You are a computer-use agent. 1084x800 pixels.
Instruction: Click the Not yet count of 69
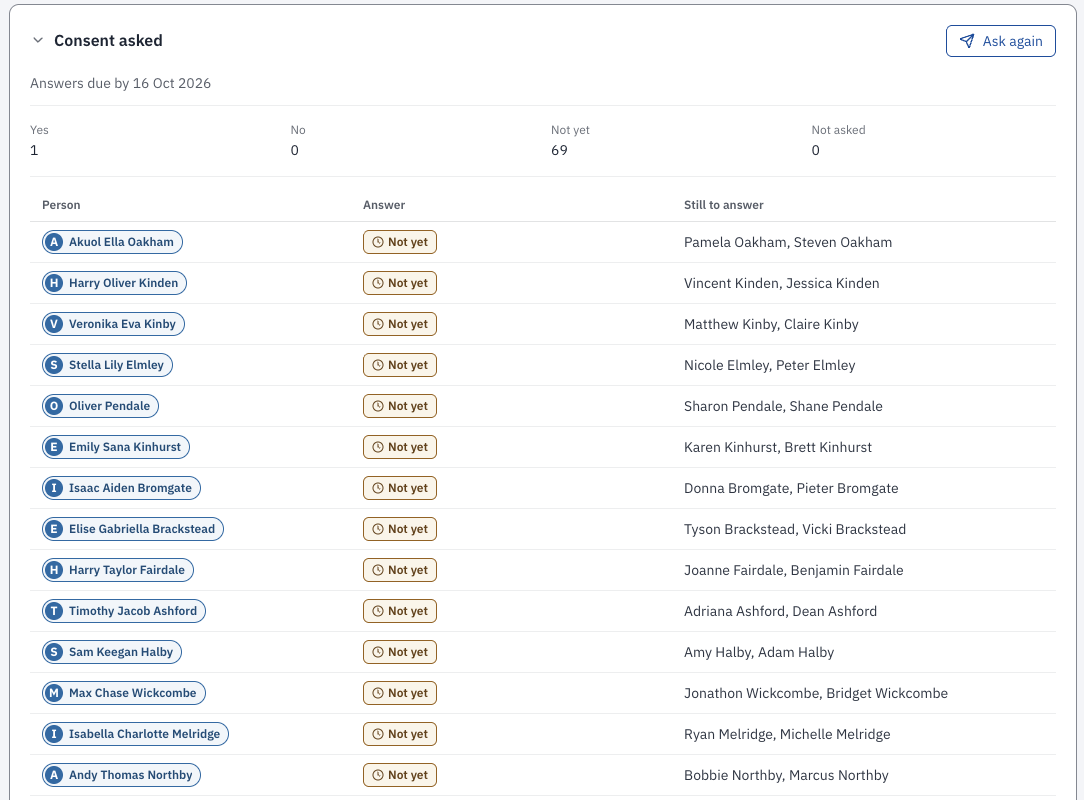559,150
